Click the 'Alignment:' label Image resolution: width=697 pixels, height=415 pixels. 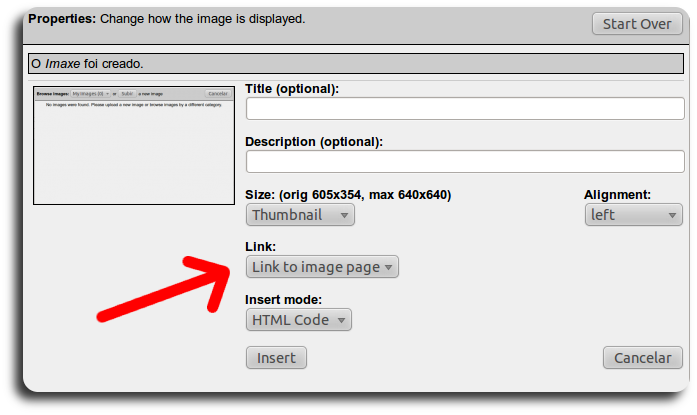pyautogui.click(x=617, y=195)
